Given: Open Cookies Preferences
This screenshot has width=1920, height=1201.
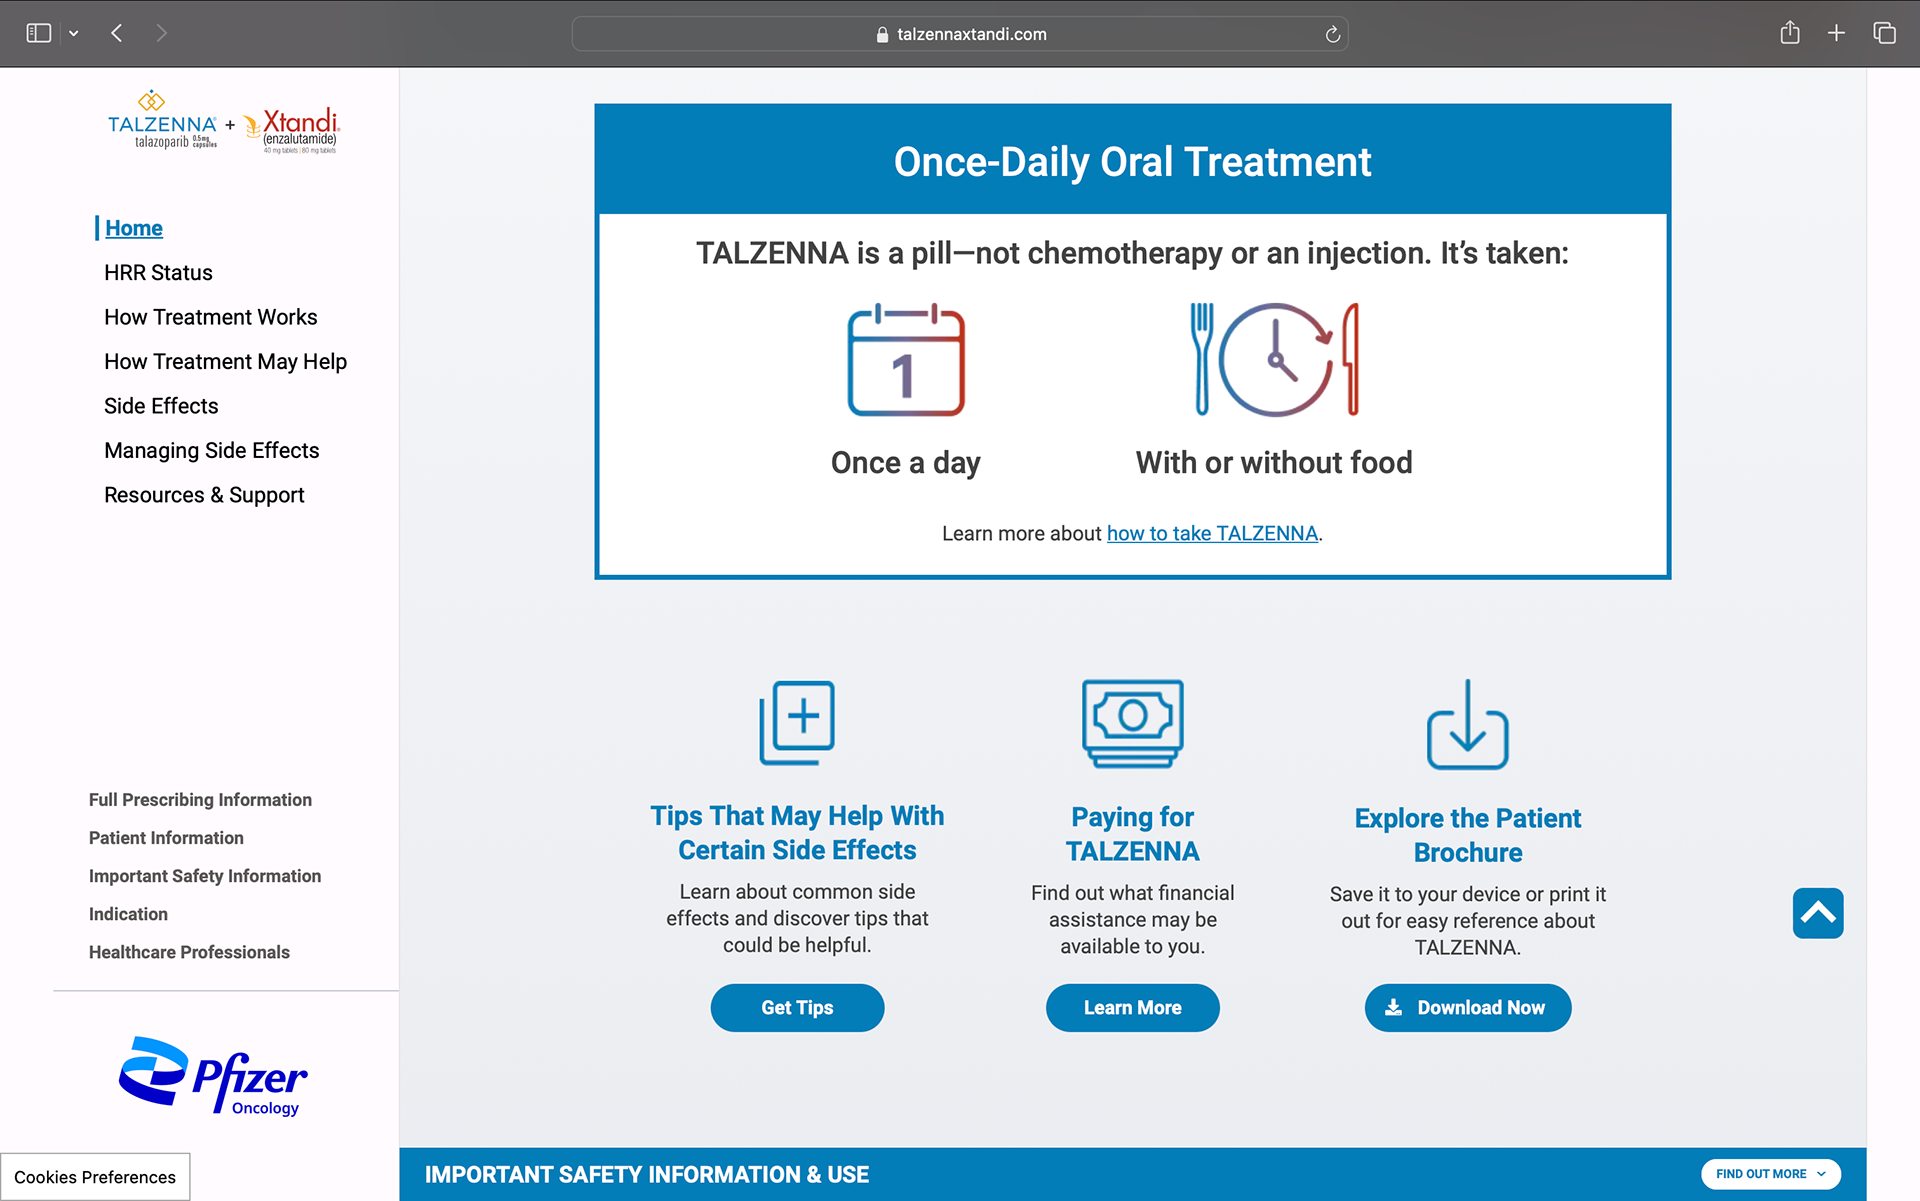Looking at the screenshot, I should pos(95,1177).
